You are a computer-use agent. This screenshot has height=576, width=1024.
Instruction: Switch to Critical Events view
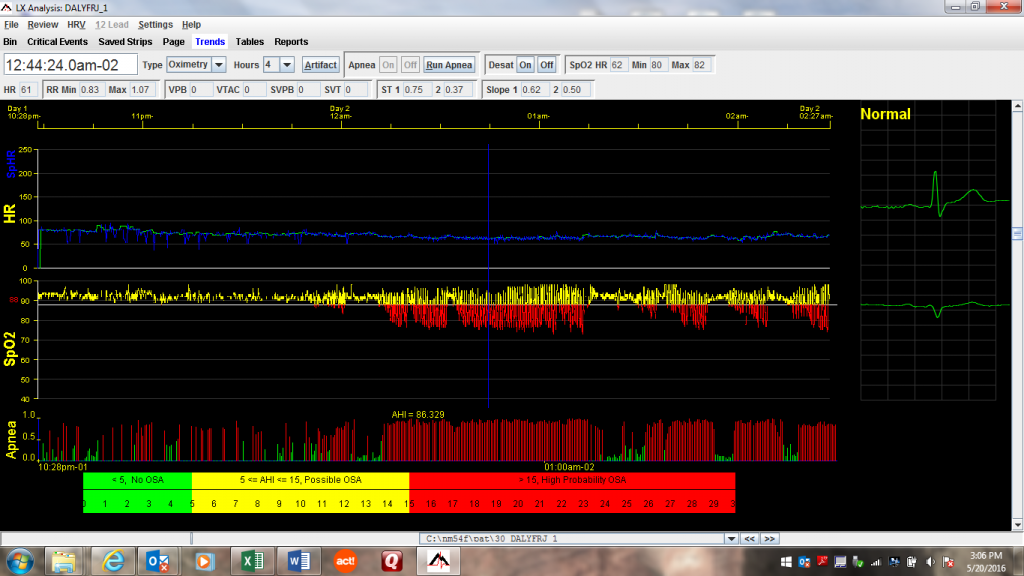(x=57, y=42)
